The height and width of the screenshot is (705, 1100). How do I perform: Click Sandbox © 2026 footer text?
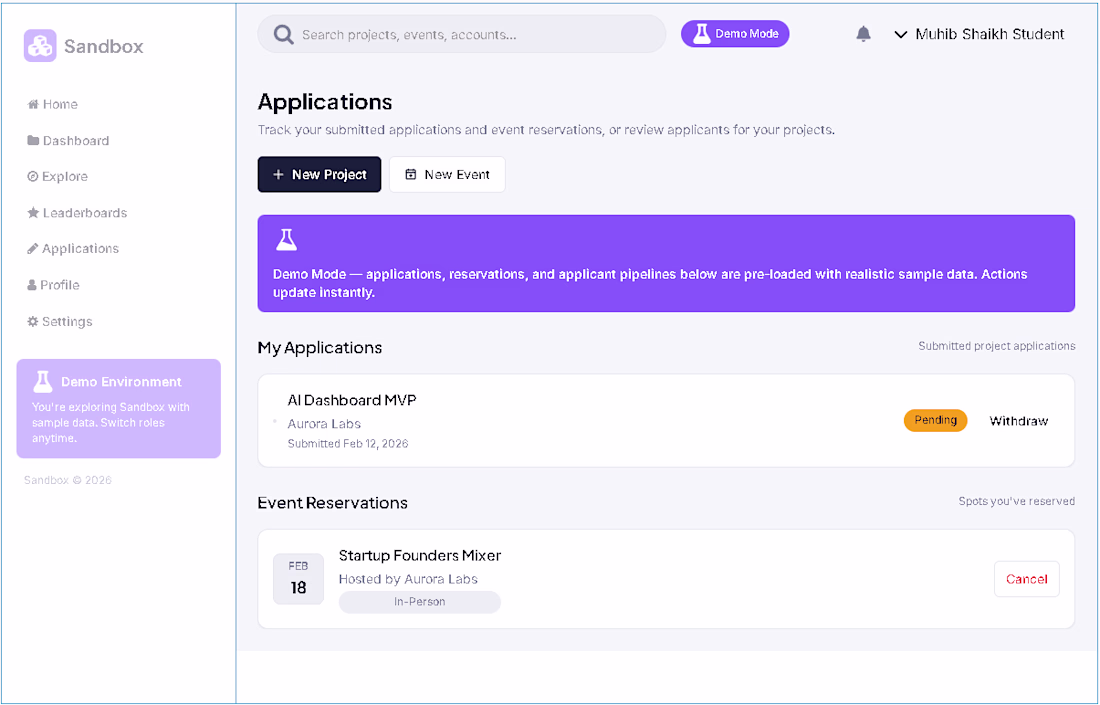[67, 481]
